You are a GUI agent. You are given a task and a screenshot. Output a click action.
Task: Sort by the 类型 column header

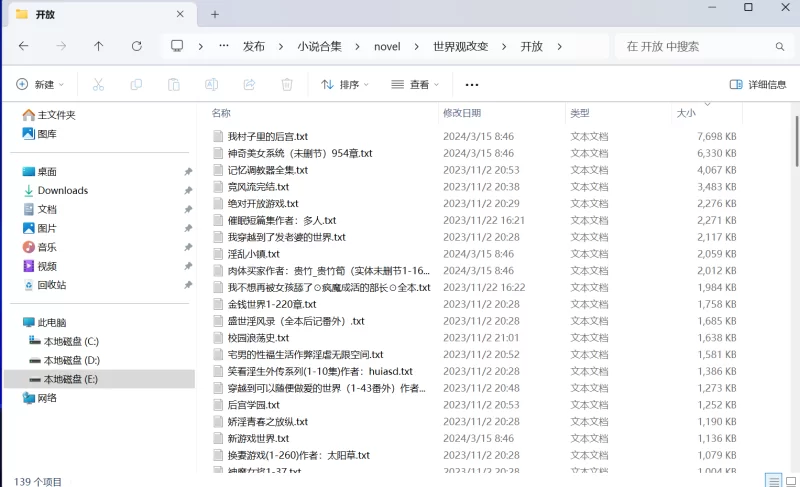click(580, 113)
